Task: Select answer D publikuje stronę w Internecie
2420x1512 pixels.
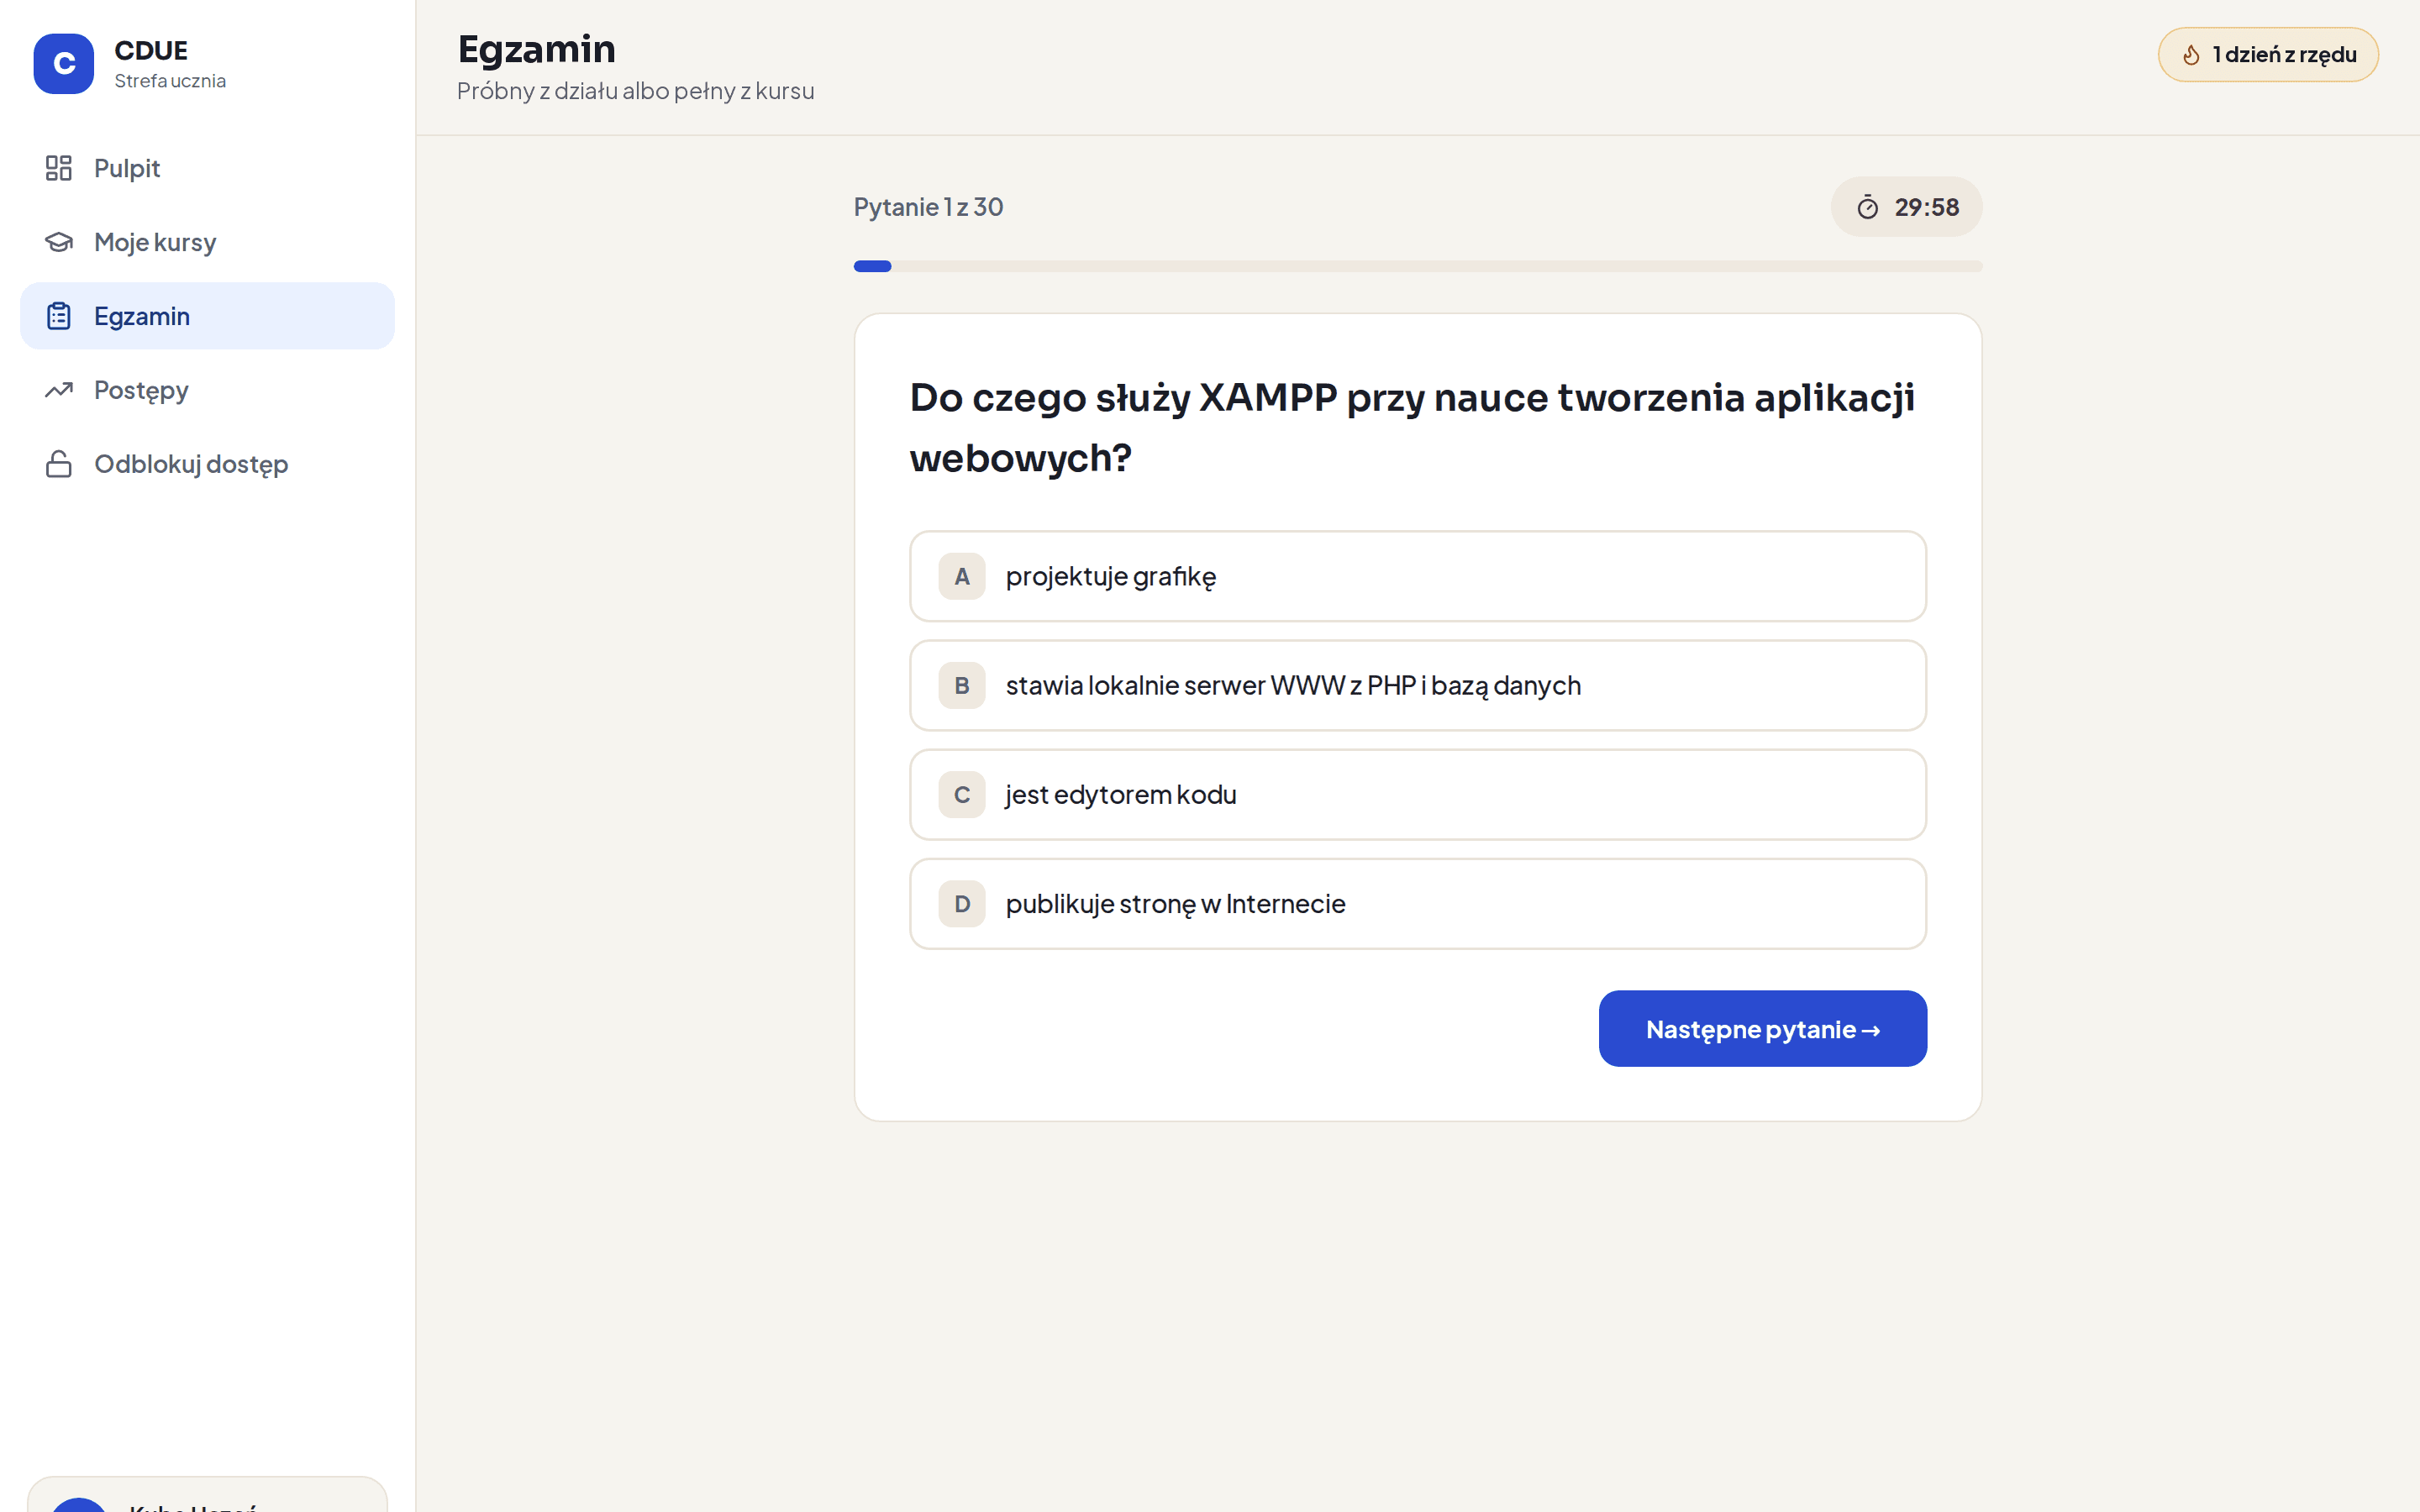Action: coord(1417,903)
